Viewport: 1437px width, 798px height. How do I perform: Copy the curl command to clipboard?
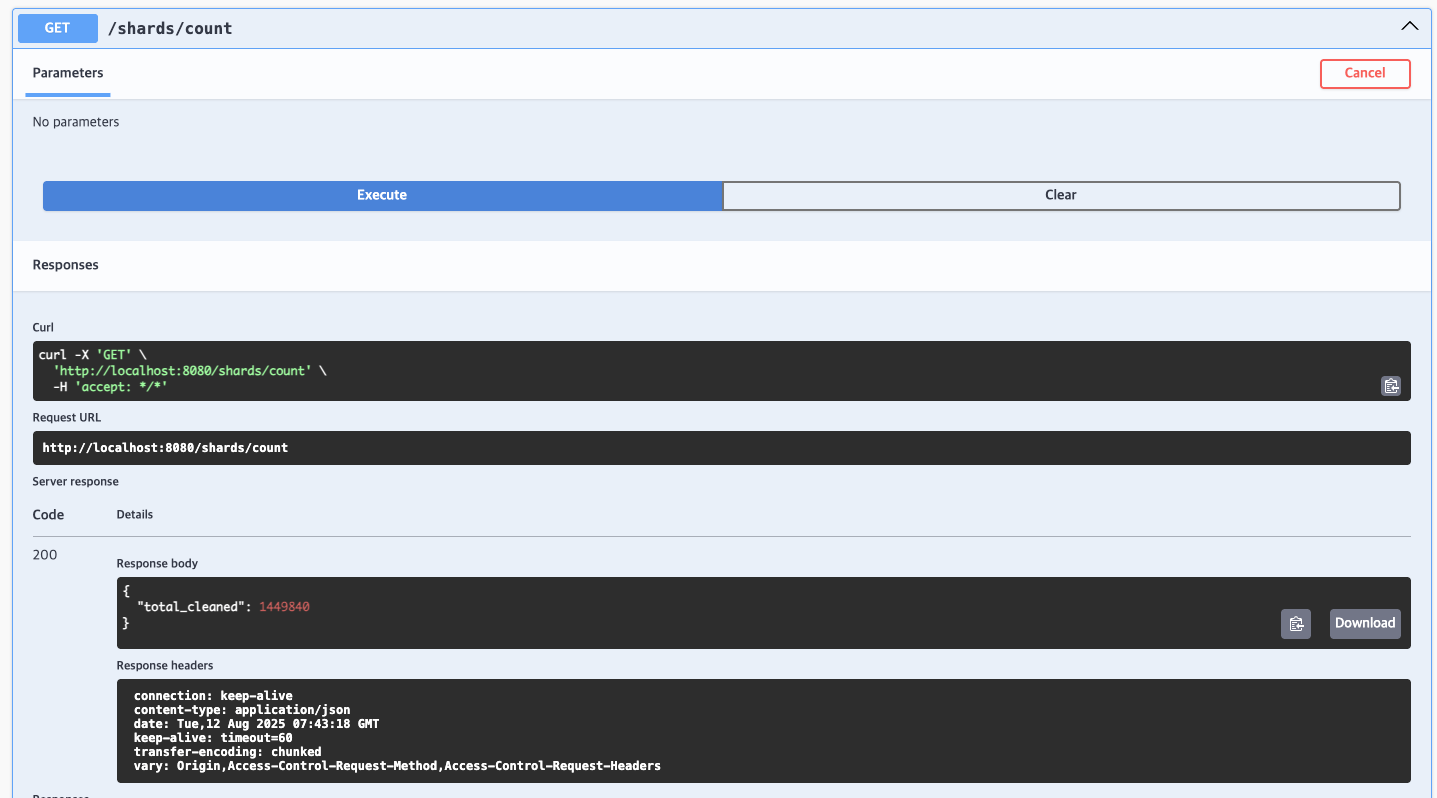point(1390,386)
